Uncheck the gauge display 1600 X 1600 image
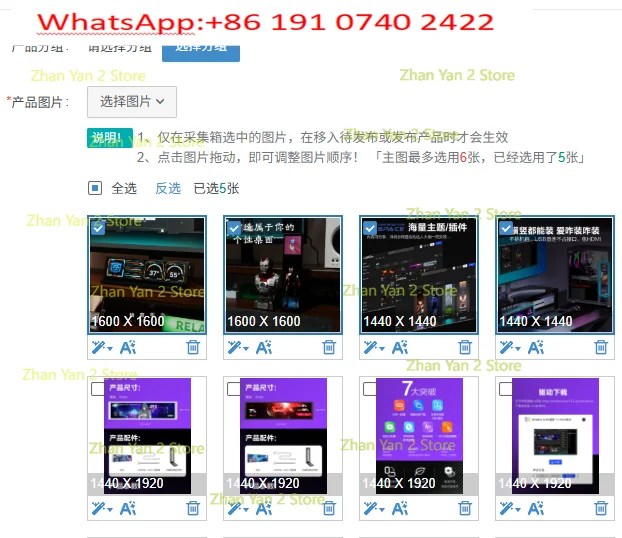Viewport: 622px width, 538px height. (98, 228)
